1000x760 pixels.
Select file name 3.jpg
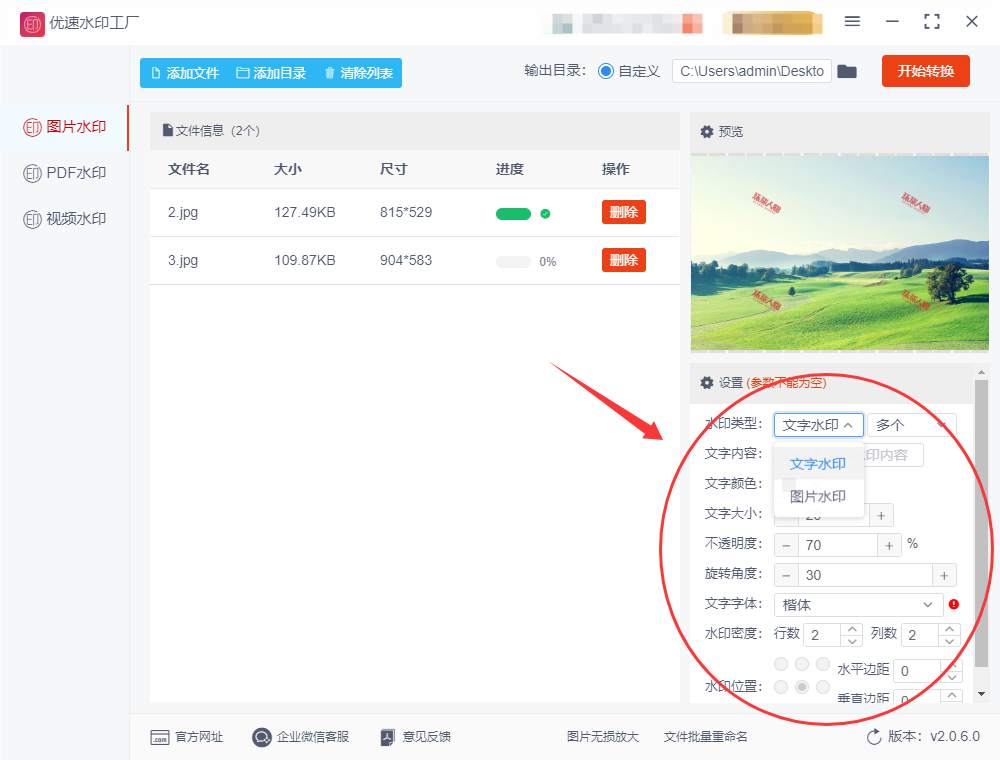183,260
